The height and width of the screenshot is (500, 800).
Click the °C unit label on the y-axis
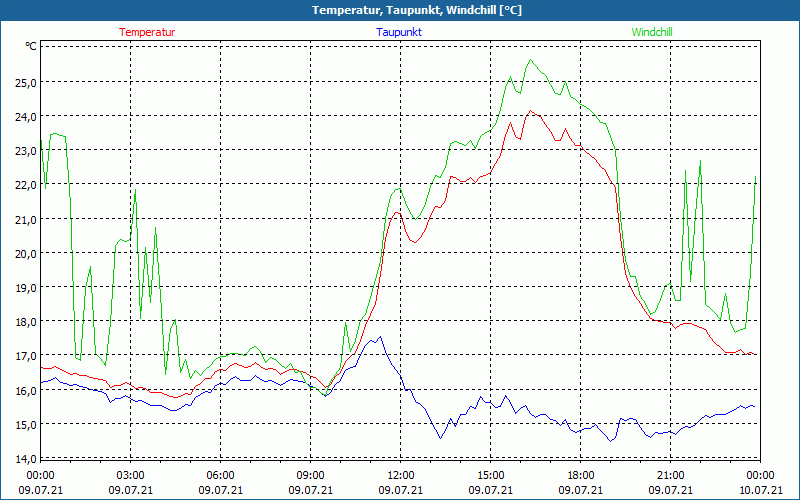click(31, 46)
